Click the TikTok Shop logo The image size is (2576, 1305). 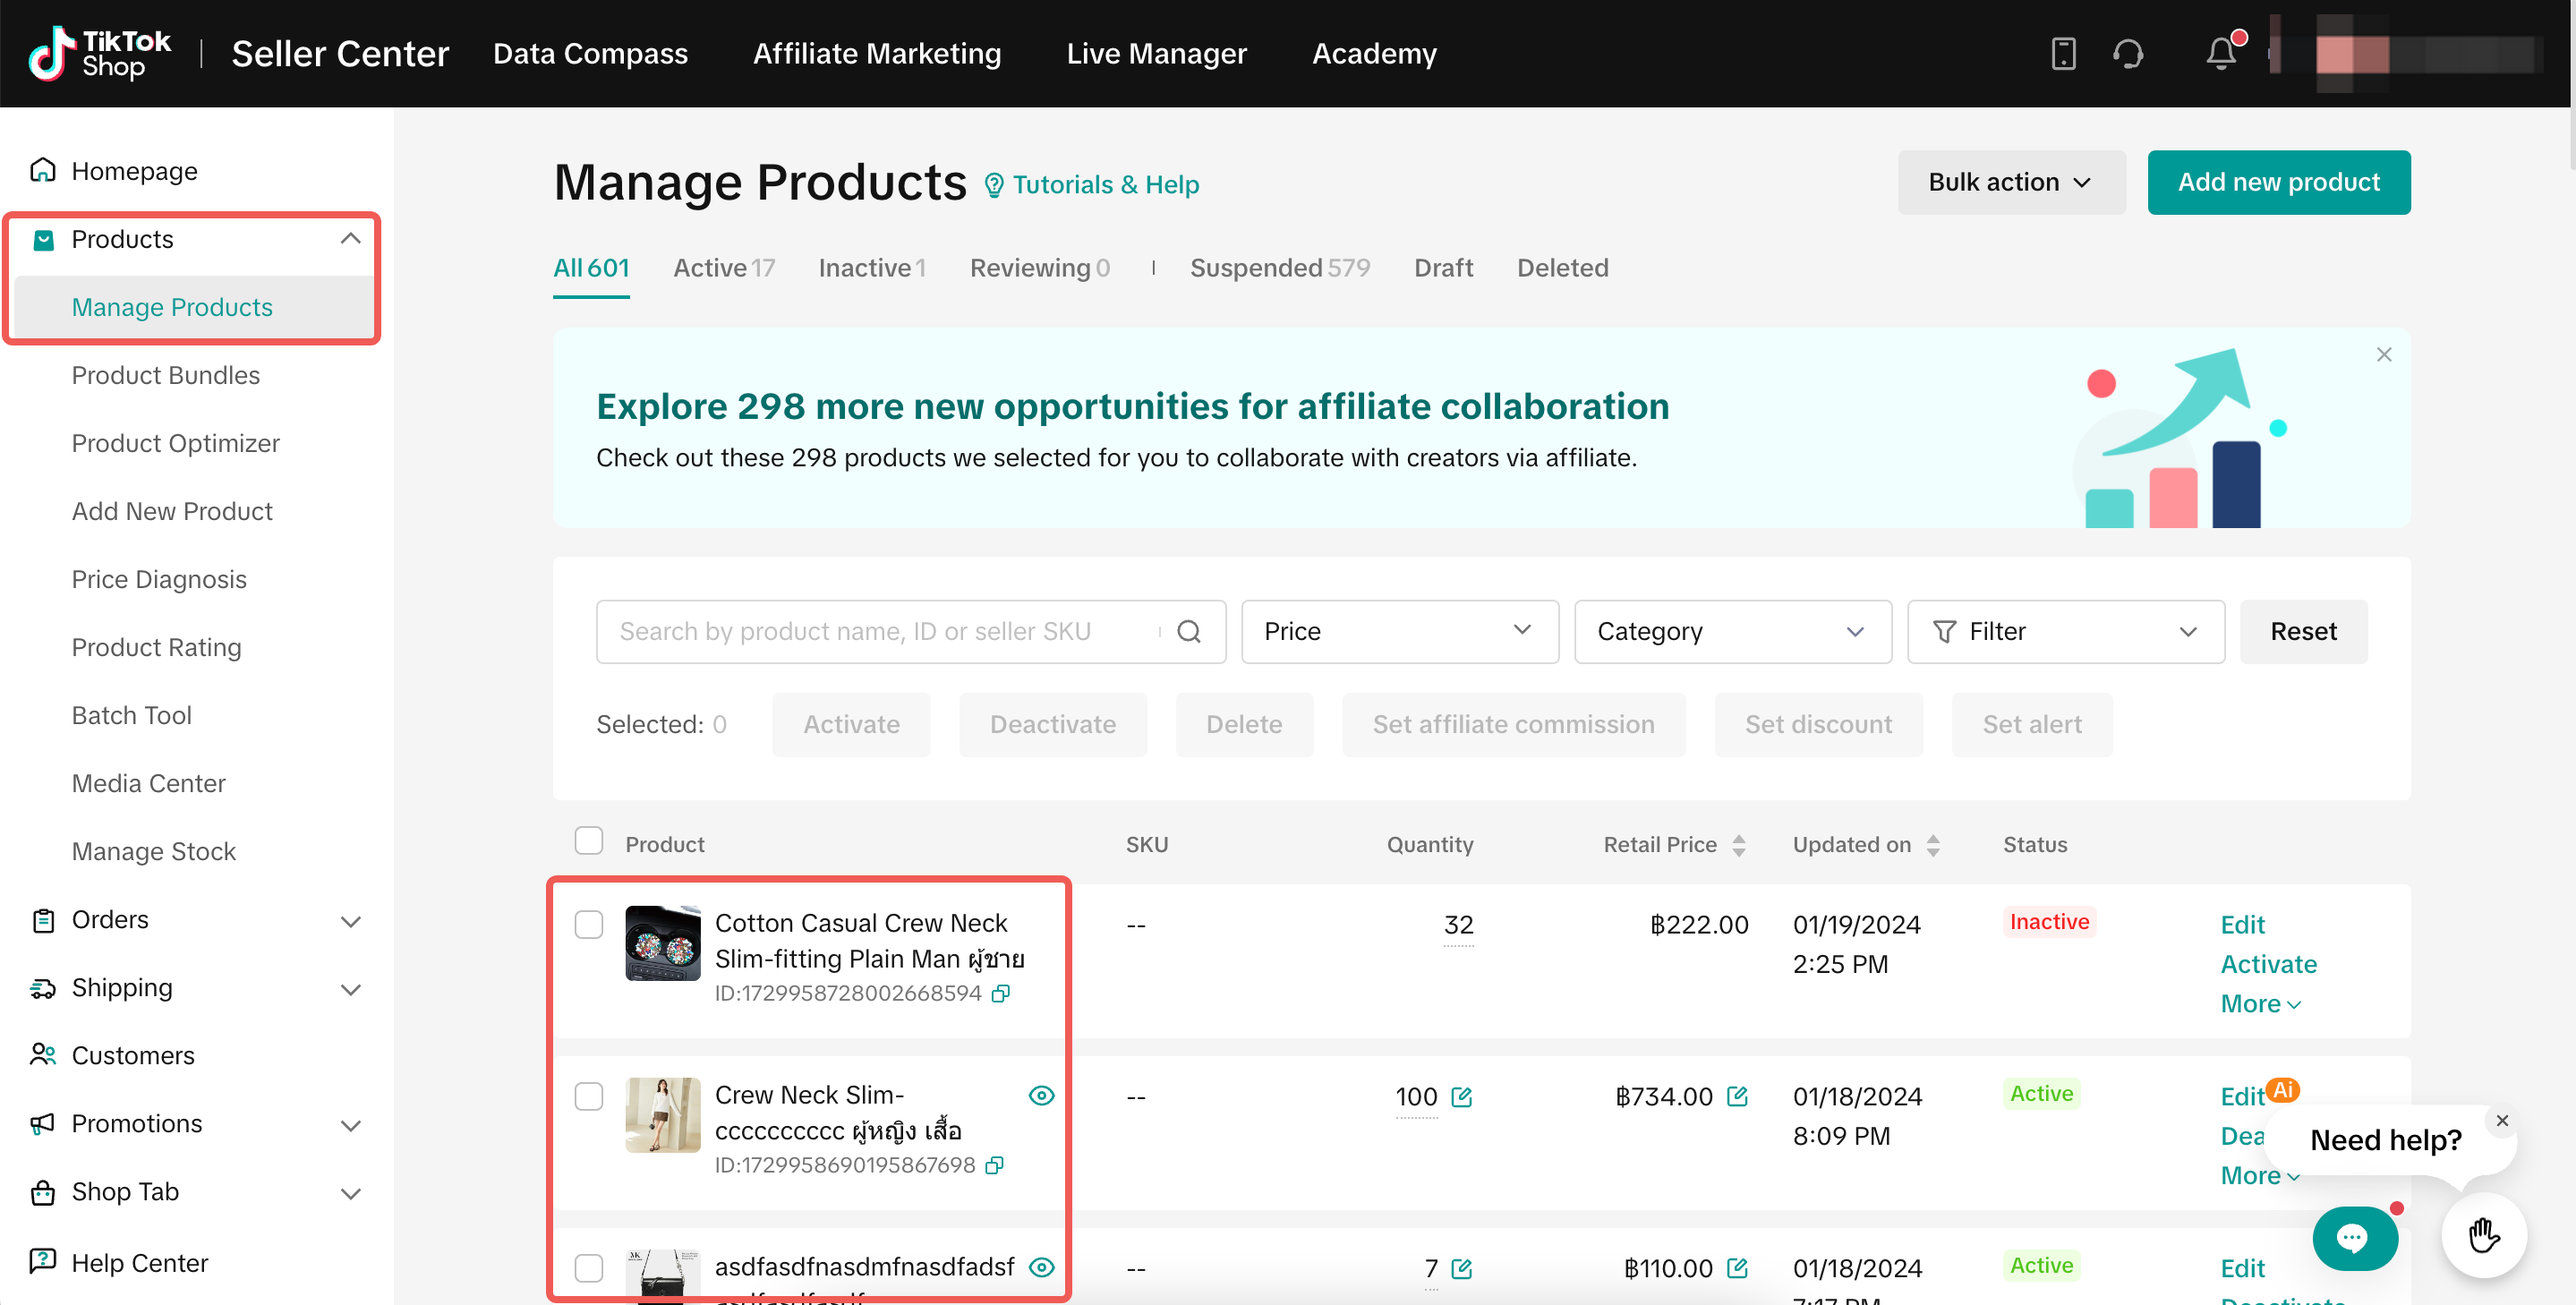click(x=99, y=53)
